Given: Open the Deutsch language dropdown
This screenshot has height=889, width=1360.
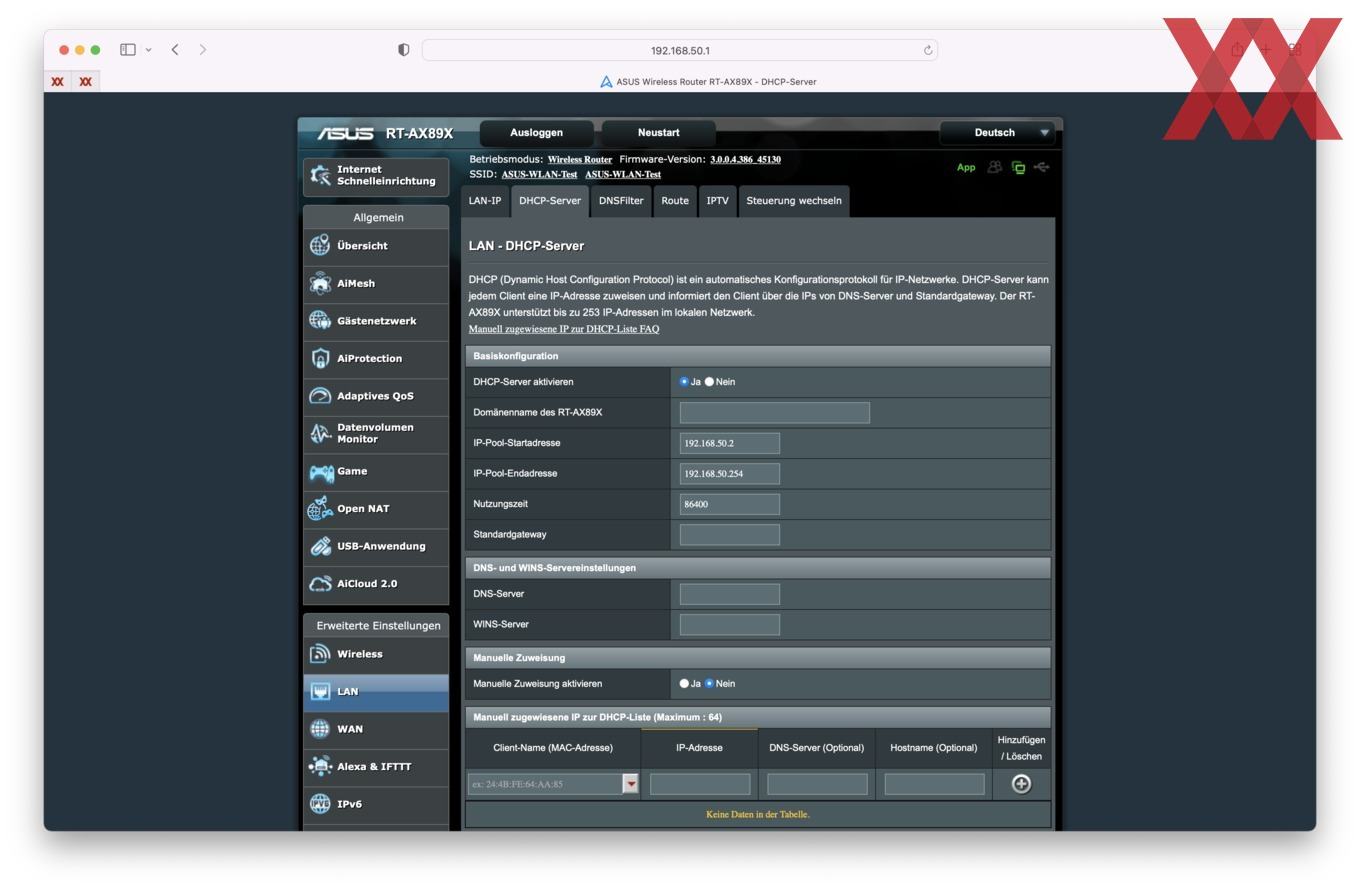Looking at the screenshot, I should 997,133.
